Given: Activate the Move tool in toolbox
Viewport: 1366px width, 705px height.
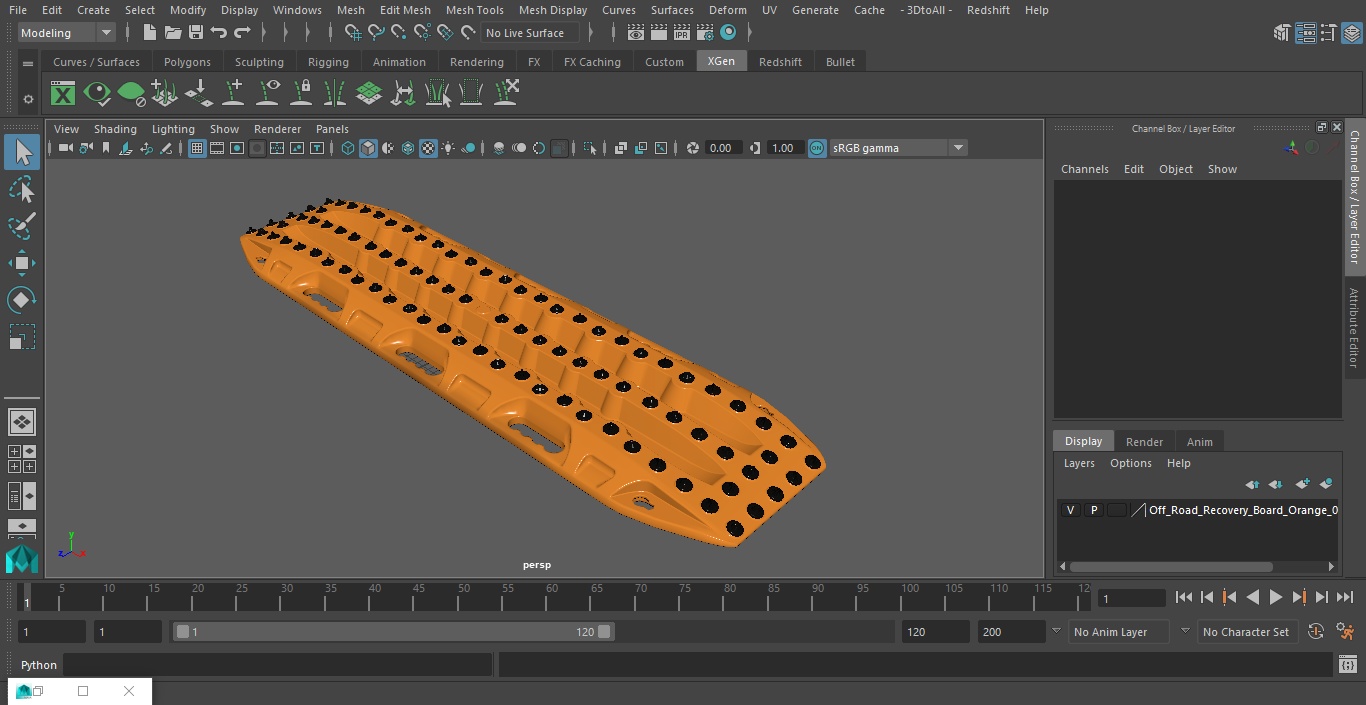Looking at the screenshot, I should [22, 263].
